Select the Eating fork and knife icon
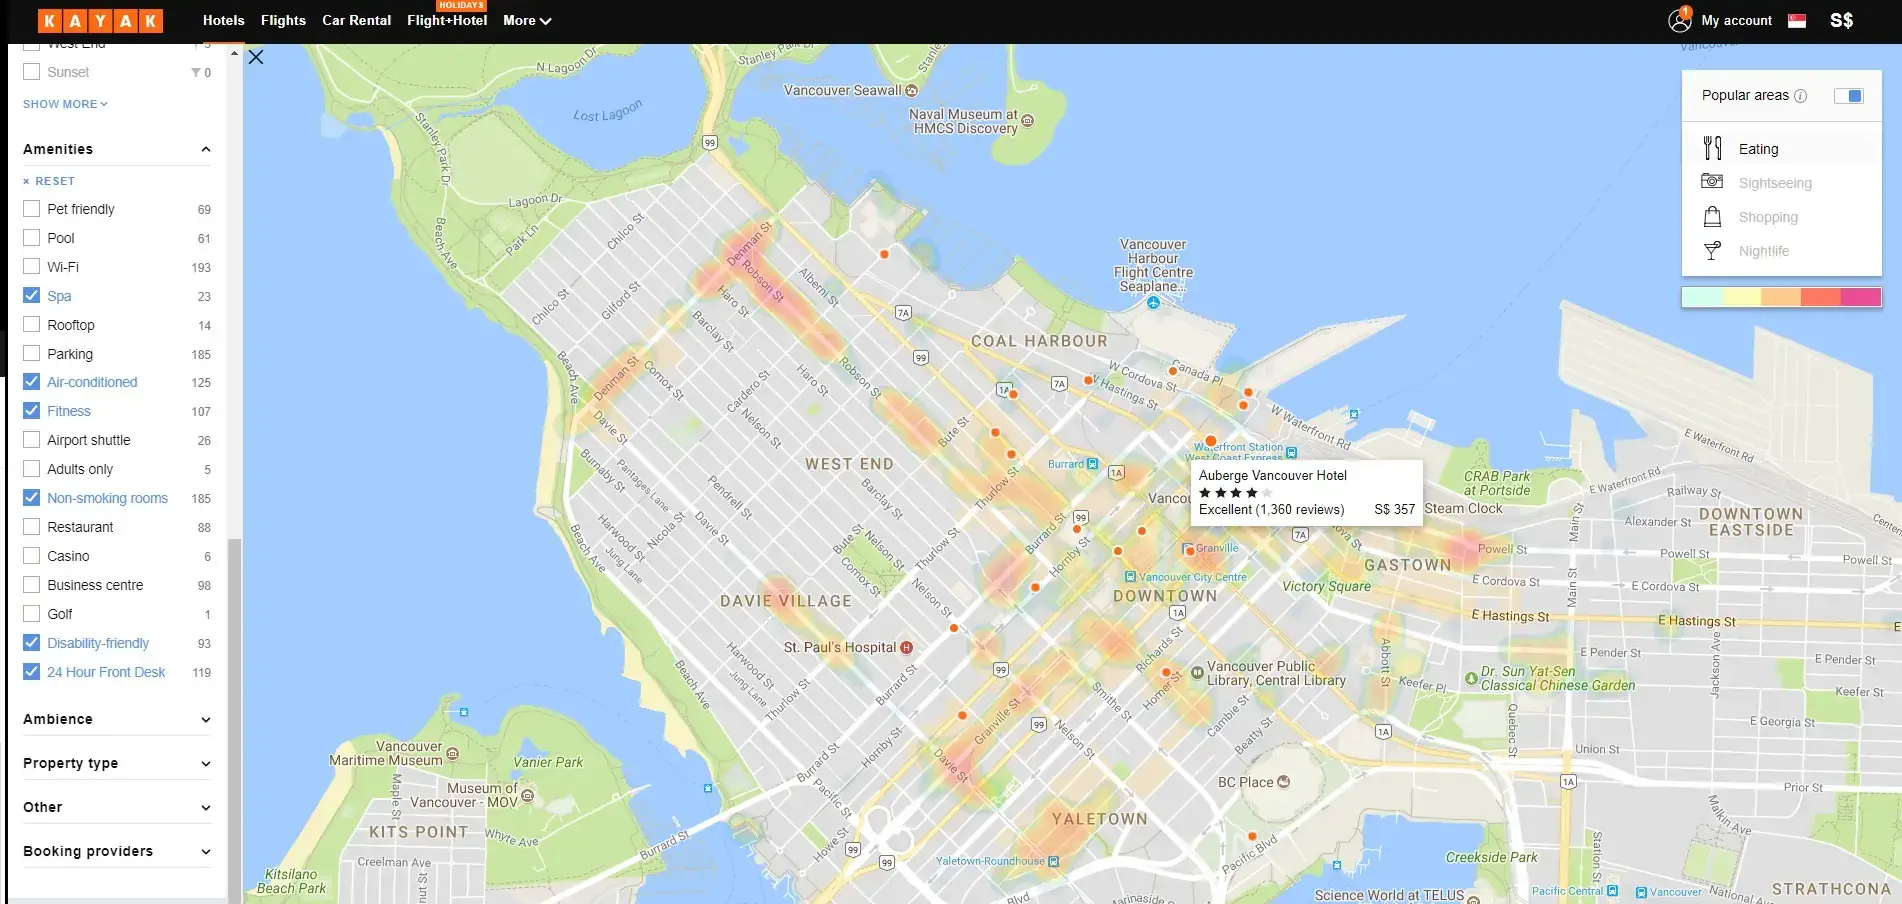This screenshot has width=1902, height=904. coord(1713,148)
